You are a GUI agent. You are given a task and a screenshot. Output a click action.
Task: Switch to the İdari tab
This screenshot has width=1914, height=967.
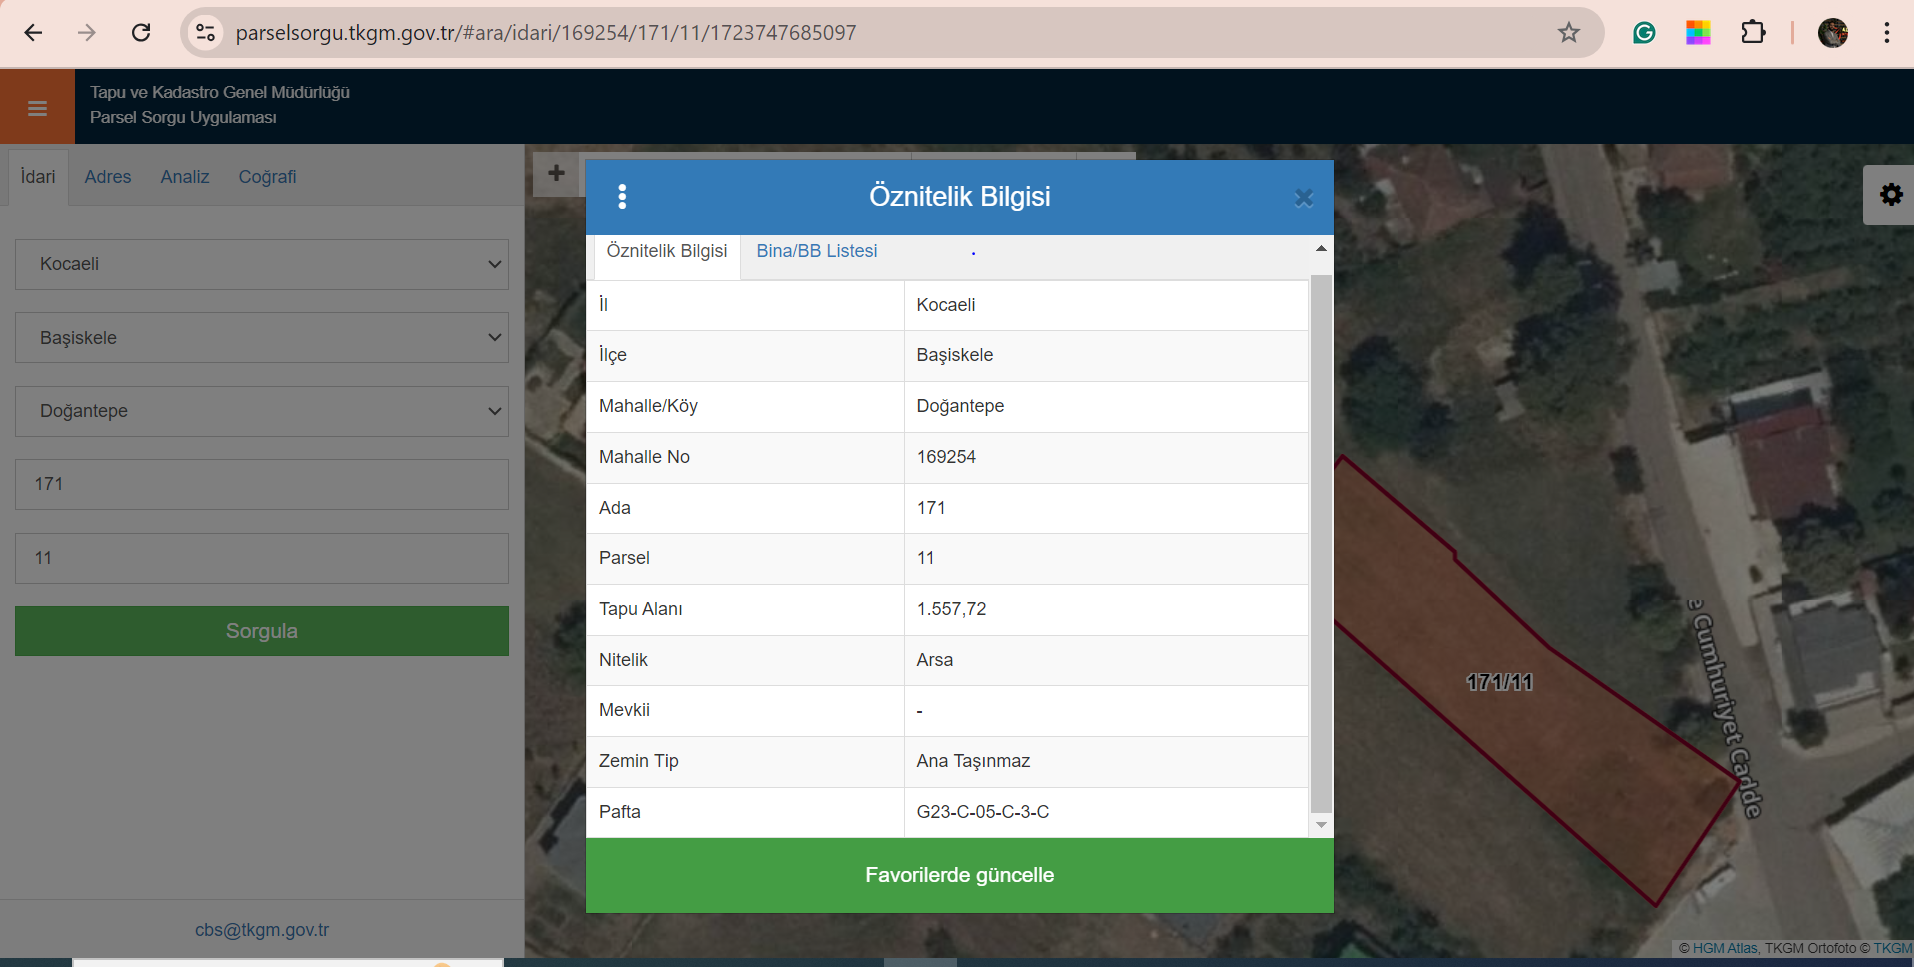38,177
